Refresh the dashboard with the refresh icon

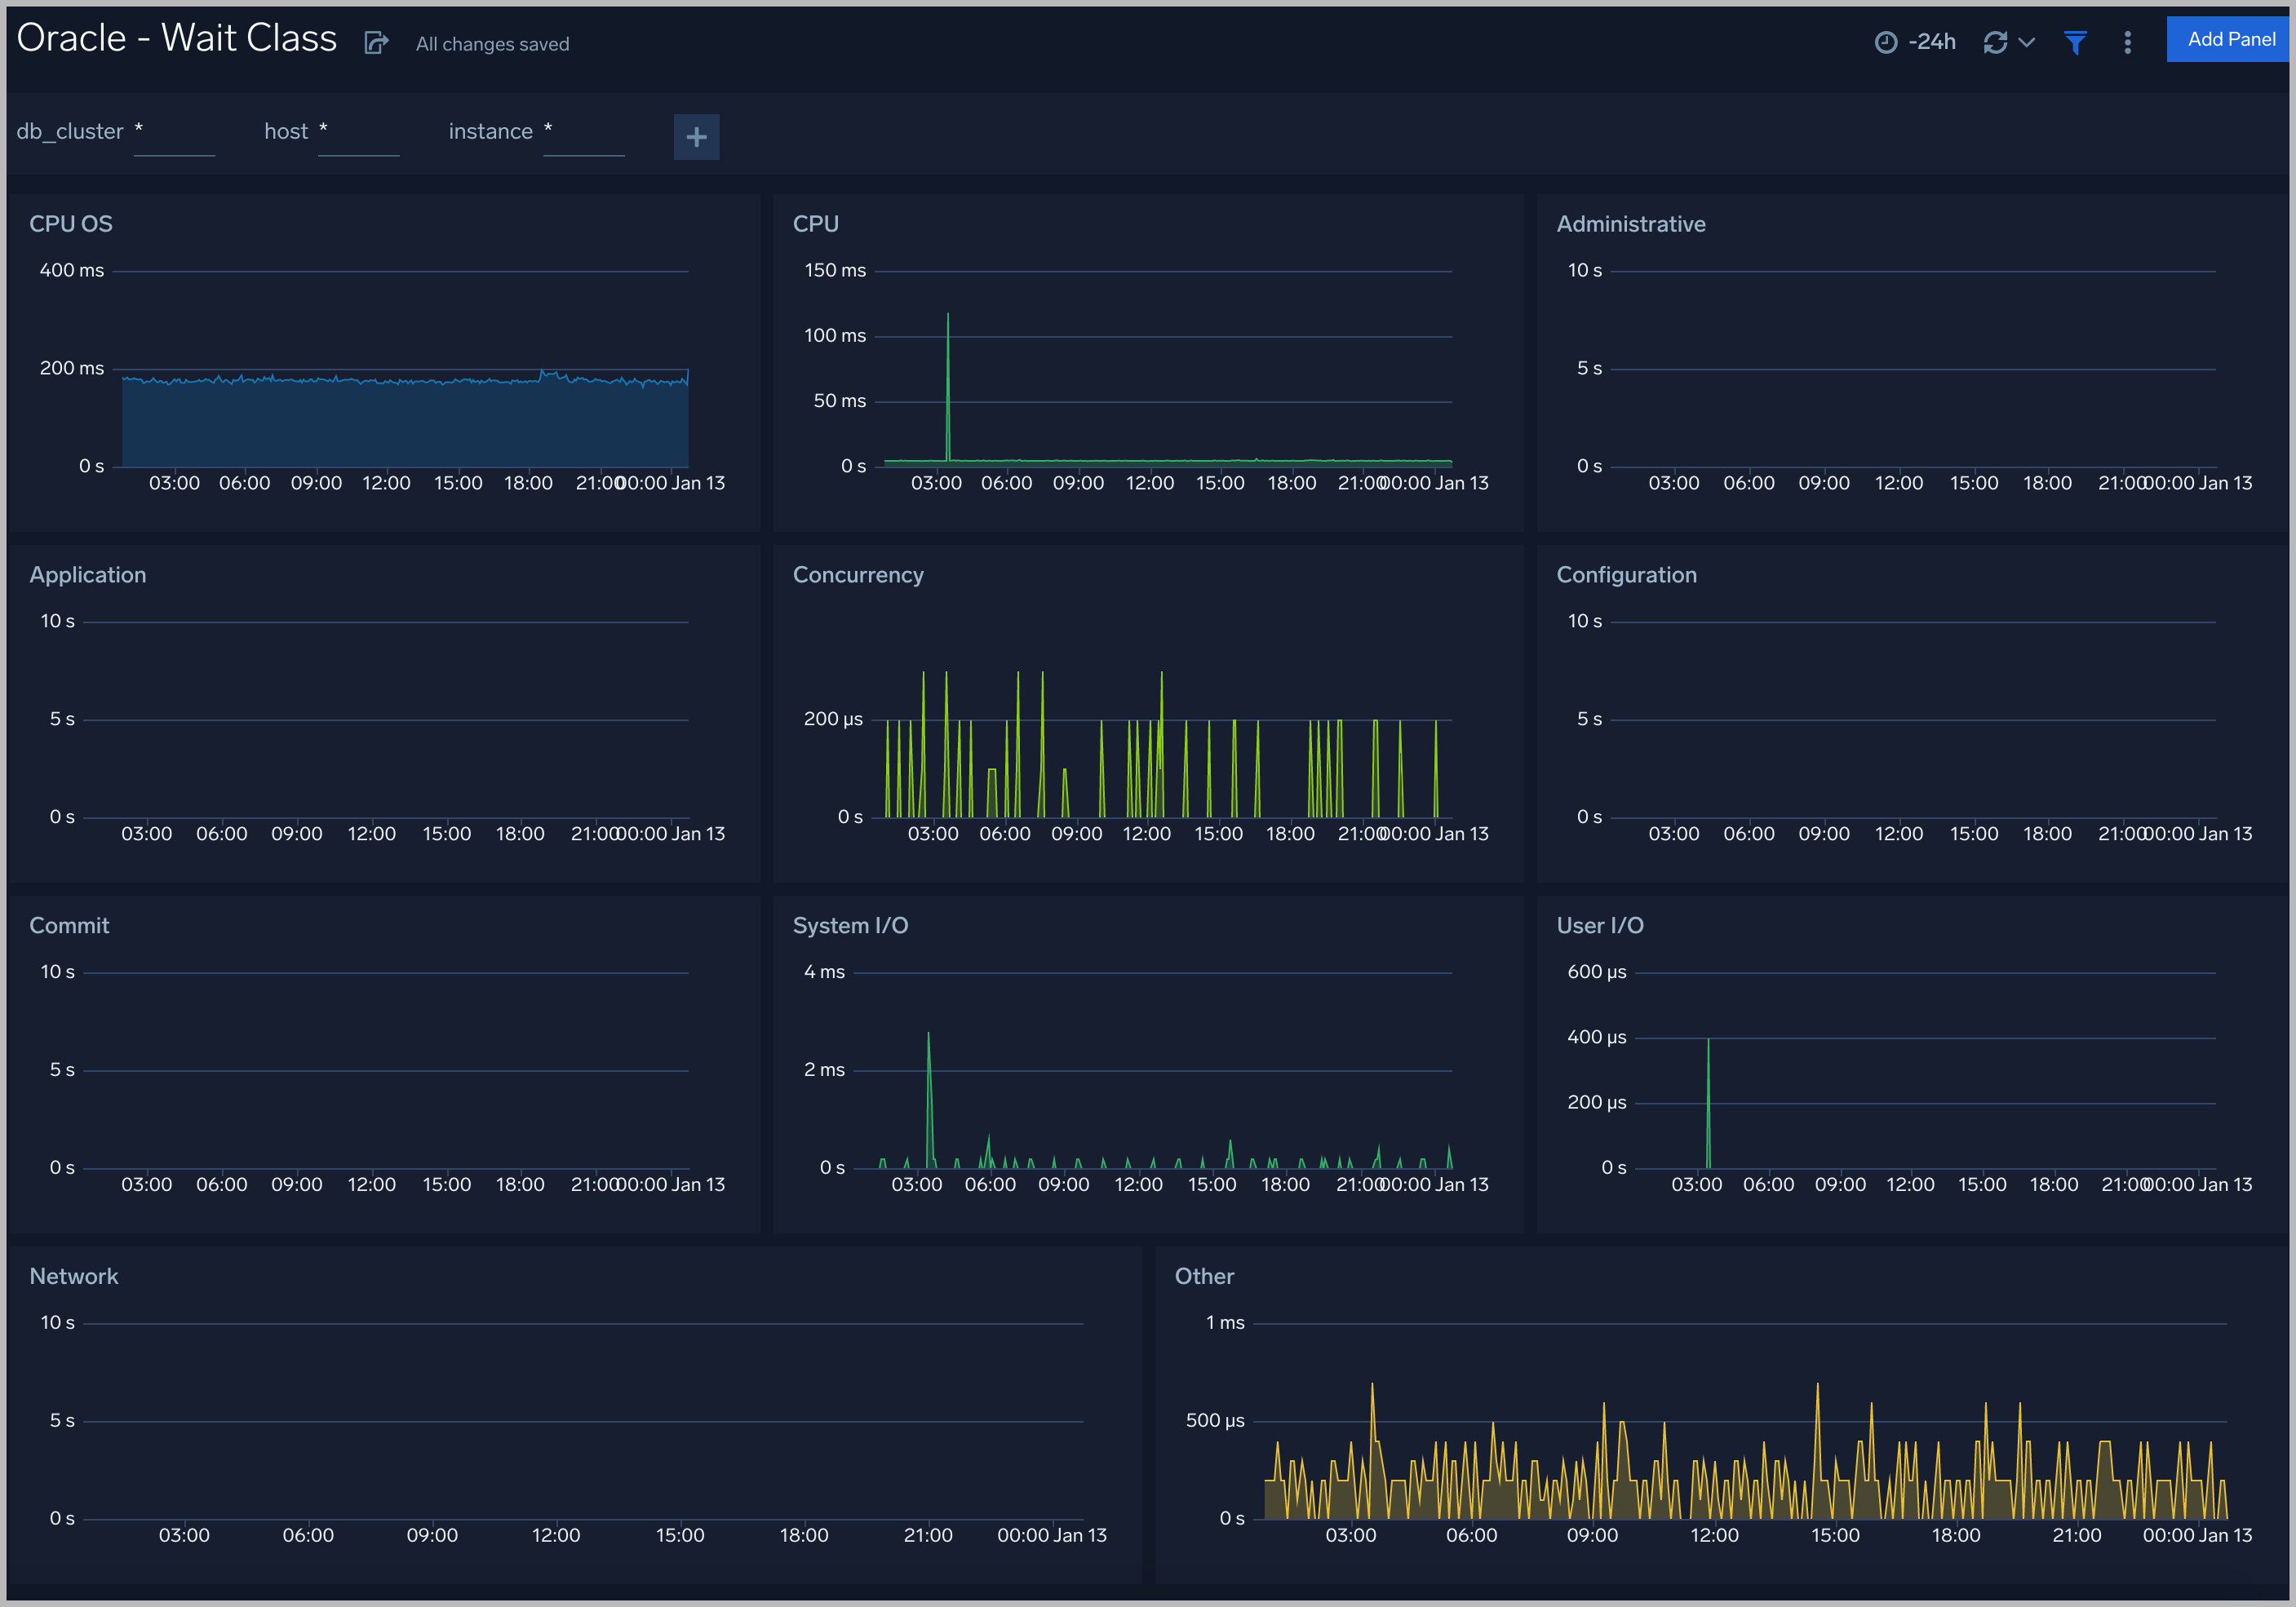(1994, 42)
